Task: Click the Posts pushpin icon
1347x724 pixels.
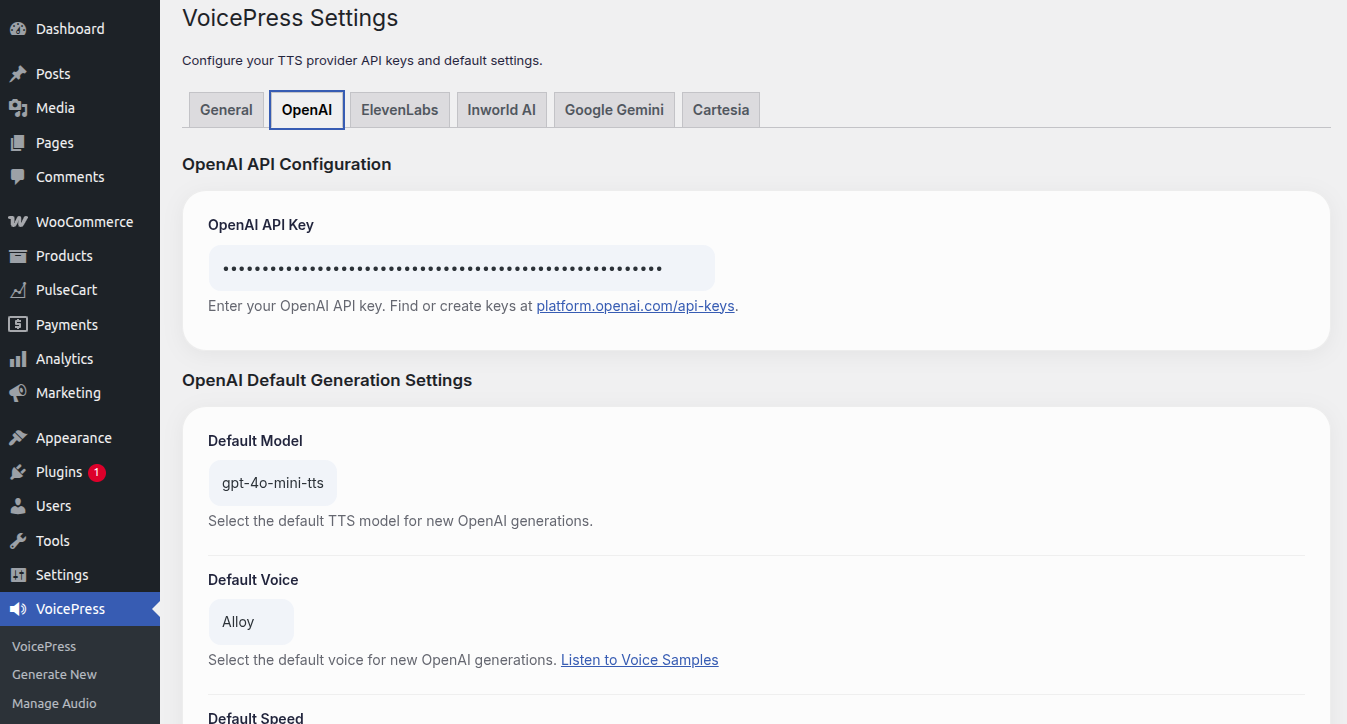Action: pos(18,74)
